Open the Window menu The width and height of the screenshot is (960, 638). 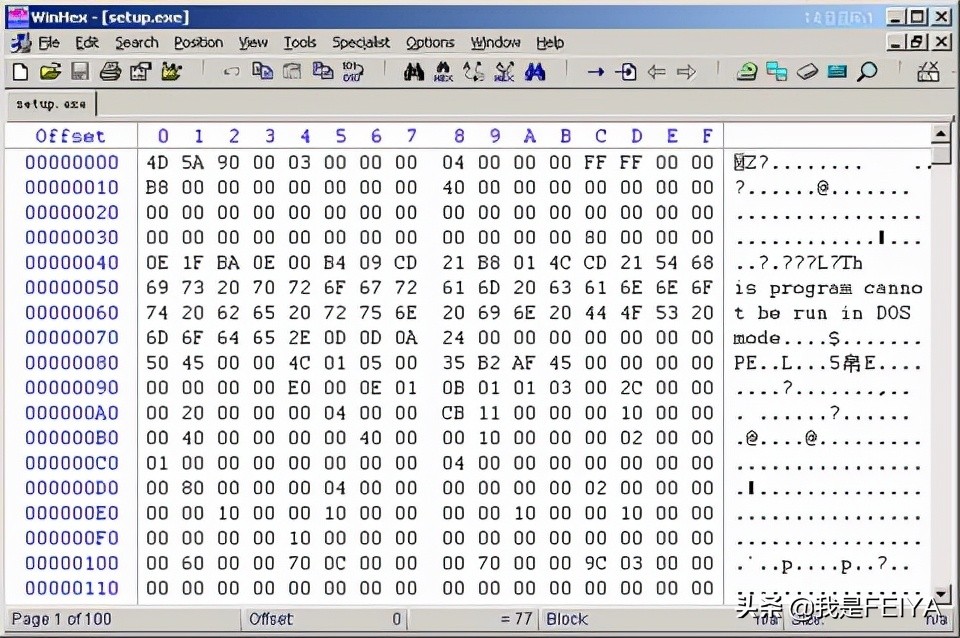[495, 43]
